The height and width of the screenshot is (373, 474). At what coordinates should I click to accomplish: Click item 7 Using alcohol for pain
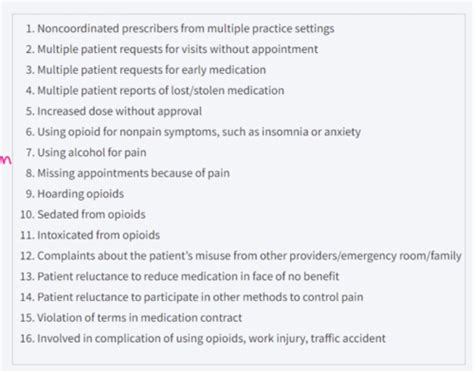click(86, 153)
